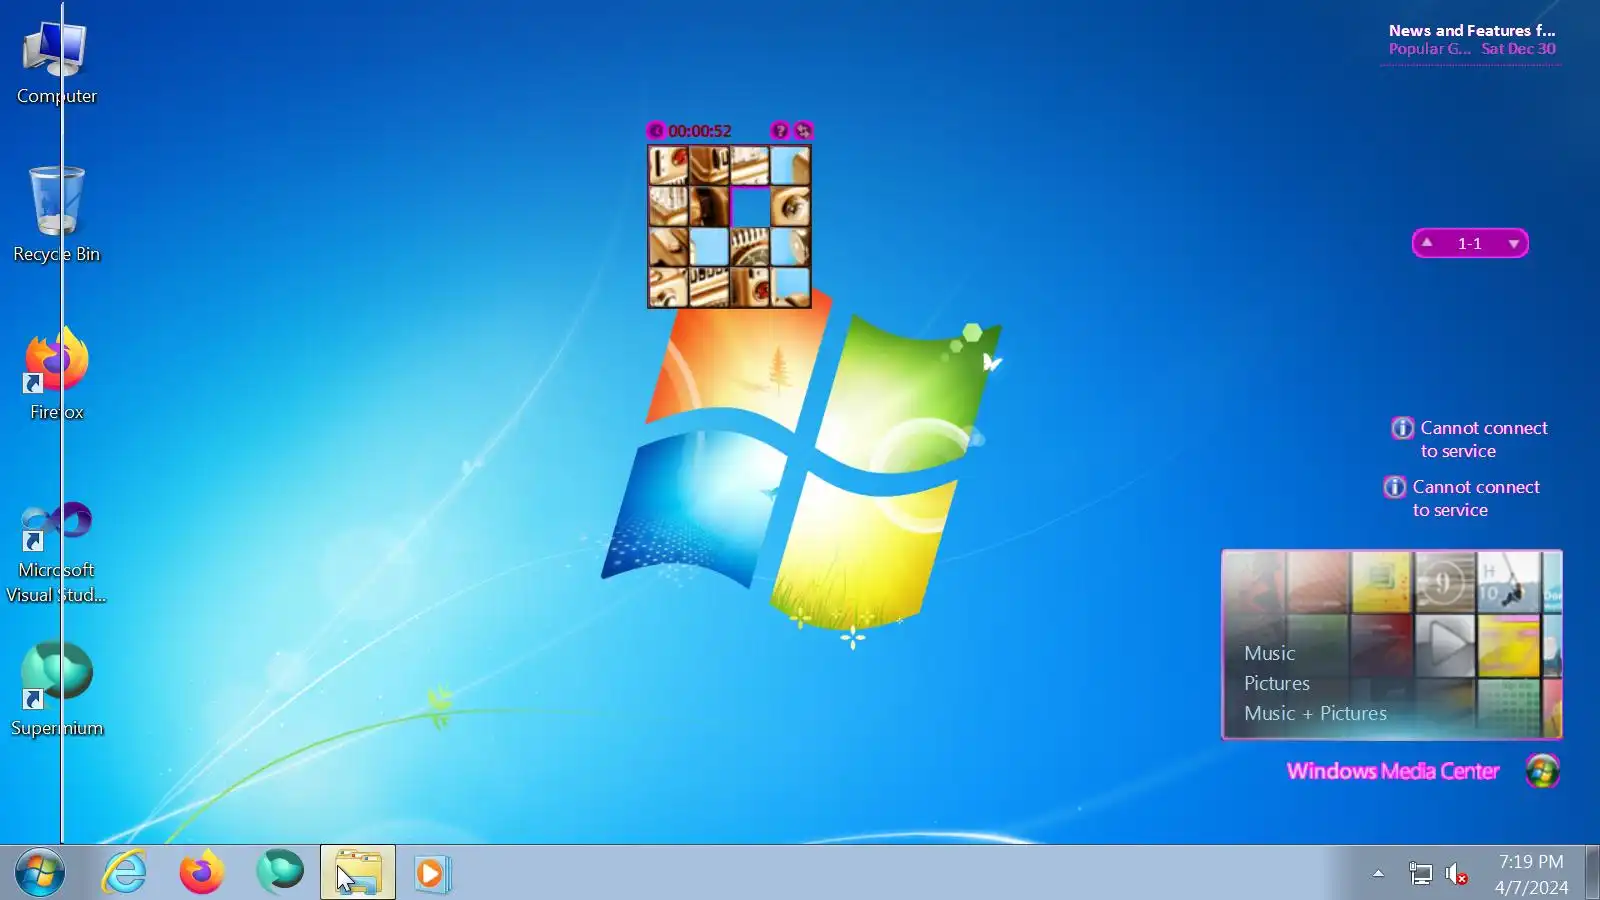
Task: Click upper Cannot connect to service text
Action: (1484, 439)
